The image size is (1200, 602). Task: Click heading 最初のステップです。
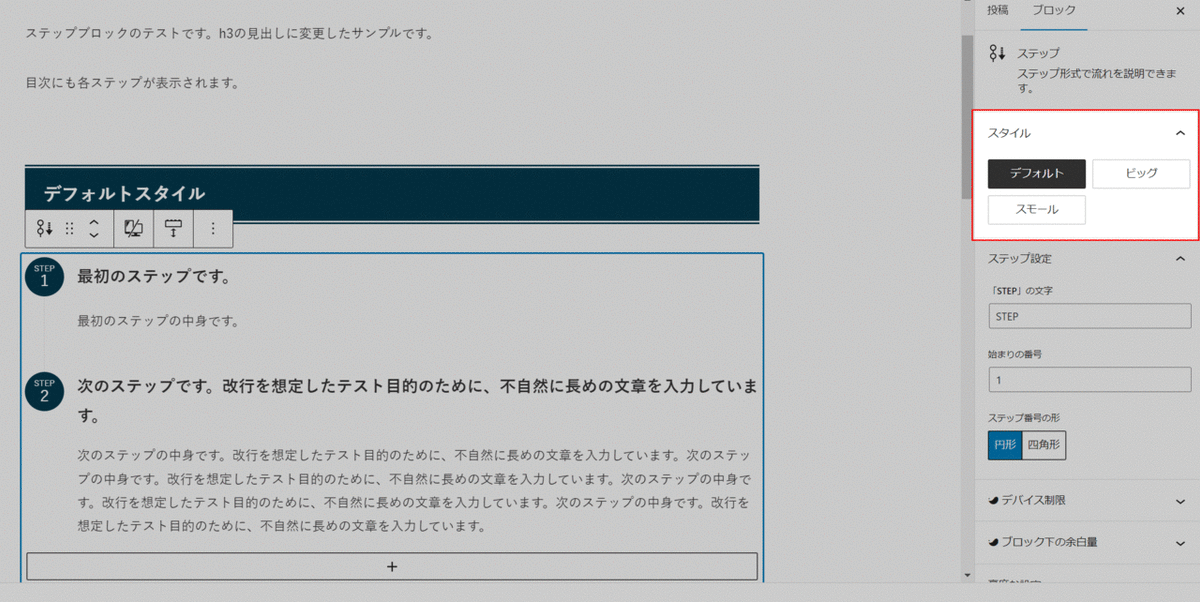tap(154, 276)
